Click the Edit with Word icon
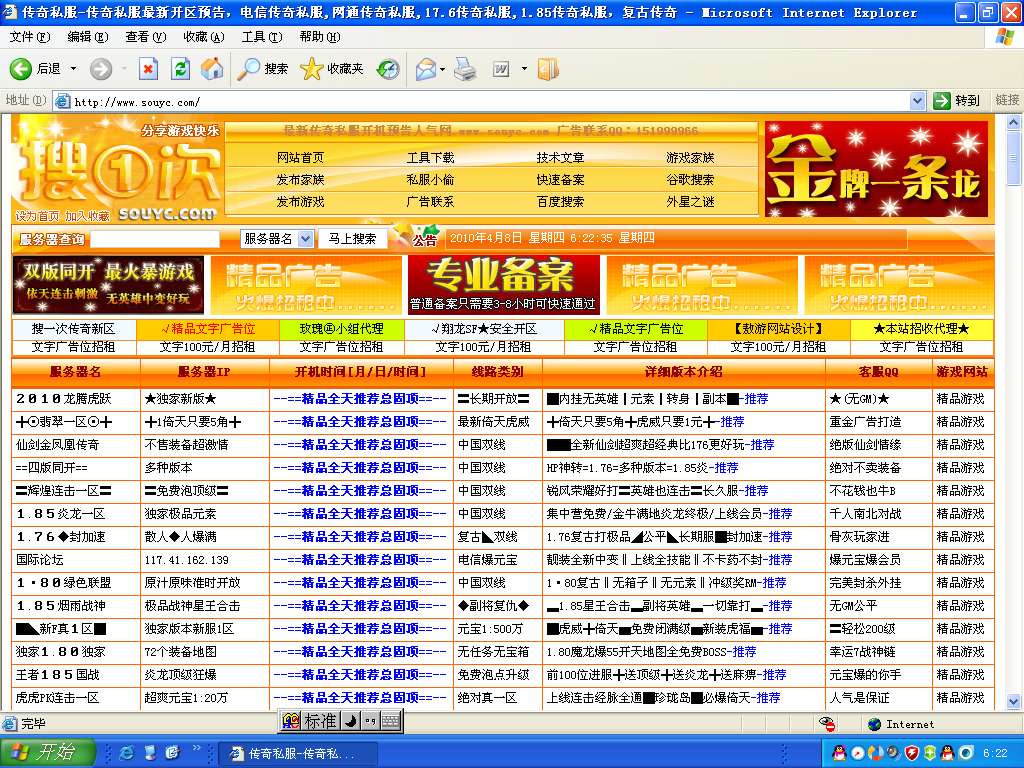This screenshot has height=768, width=1024. coord(499,69)
